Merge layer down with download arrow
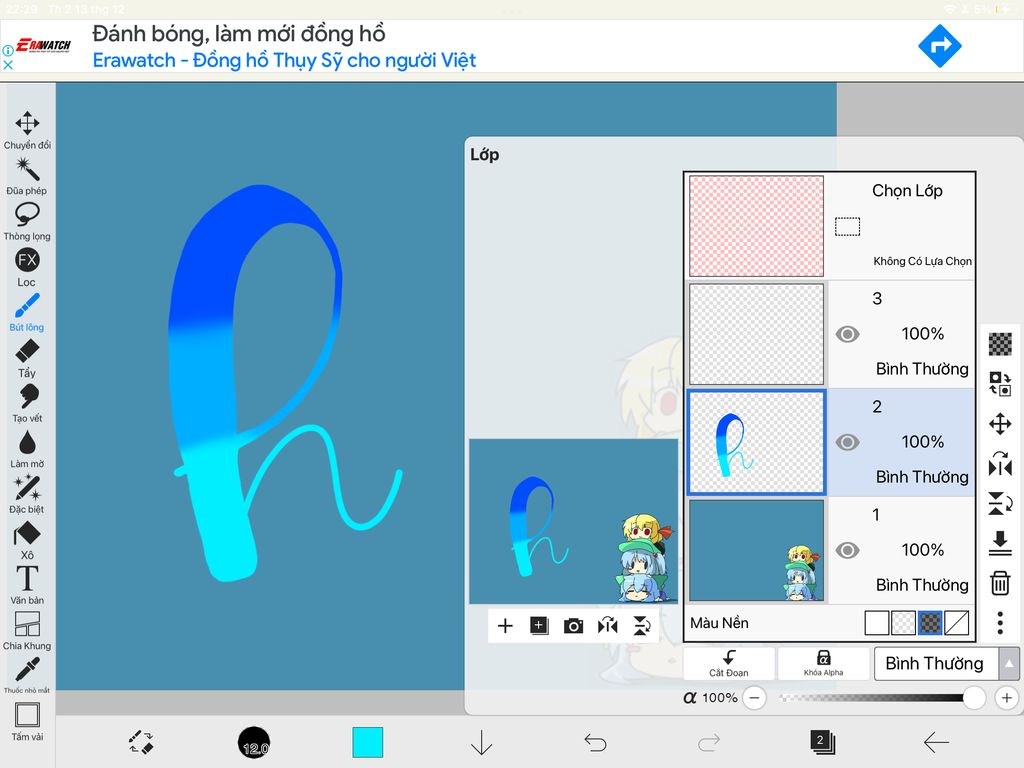Viewport: 1024px width, 768px height. [x=1000, y=543]
